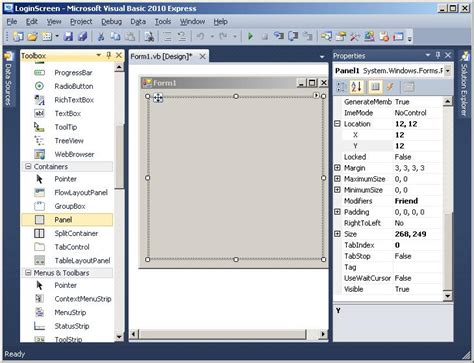
Task: Click the Size value 268, 249 field
Action: click(418, 234)
